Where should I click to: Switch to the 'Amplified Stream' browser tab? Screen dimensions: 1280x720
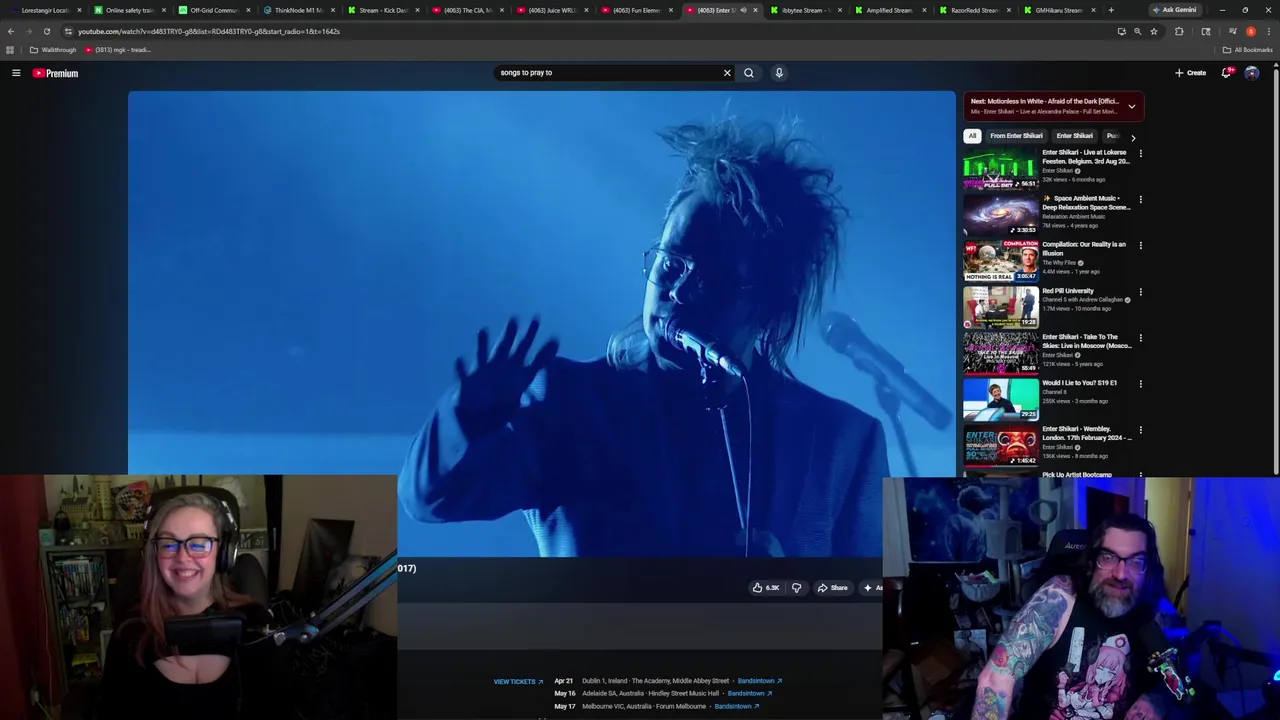pyautogui.click(x=888, y=10)
